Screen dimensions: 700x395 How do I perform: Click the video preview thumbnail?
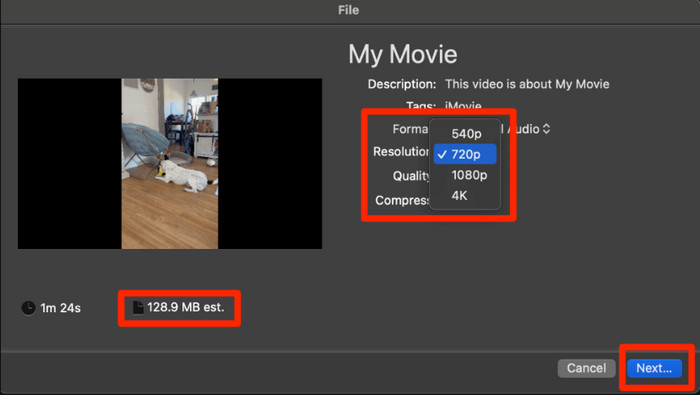click(x=170, y=163)
